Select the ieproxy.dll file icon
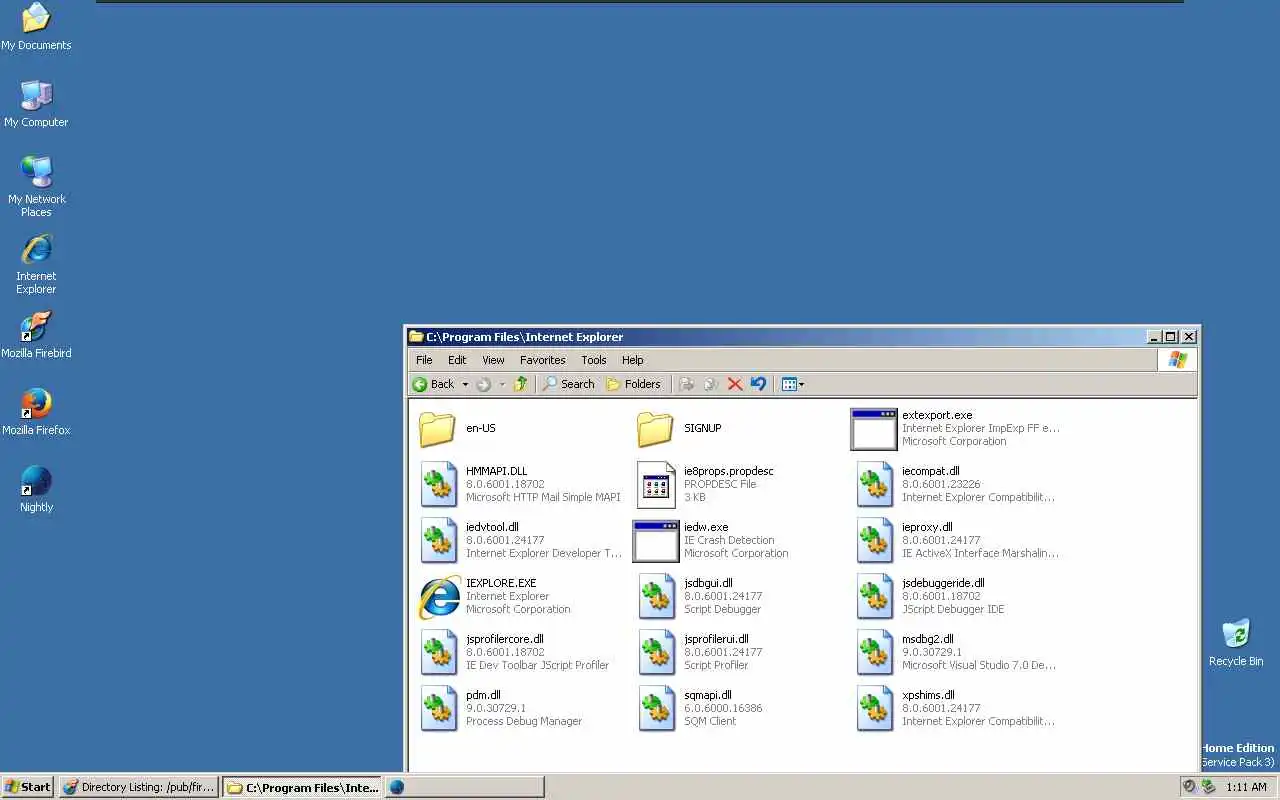 (874, 541)
